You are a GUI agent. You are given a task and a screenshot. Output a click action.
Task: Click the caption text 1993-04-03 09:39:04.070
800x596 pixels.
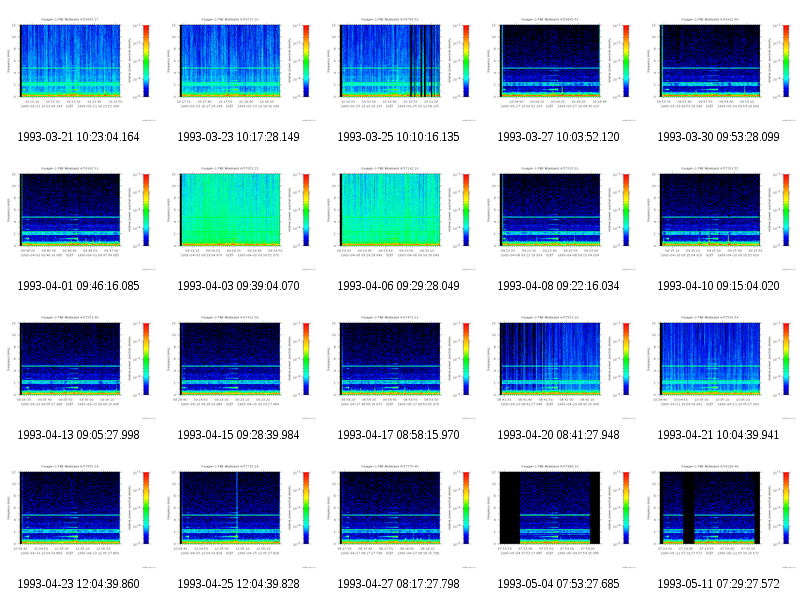click(x=238, y=286)
